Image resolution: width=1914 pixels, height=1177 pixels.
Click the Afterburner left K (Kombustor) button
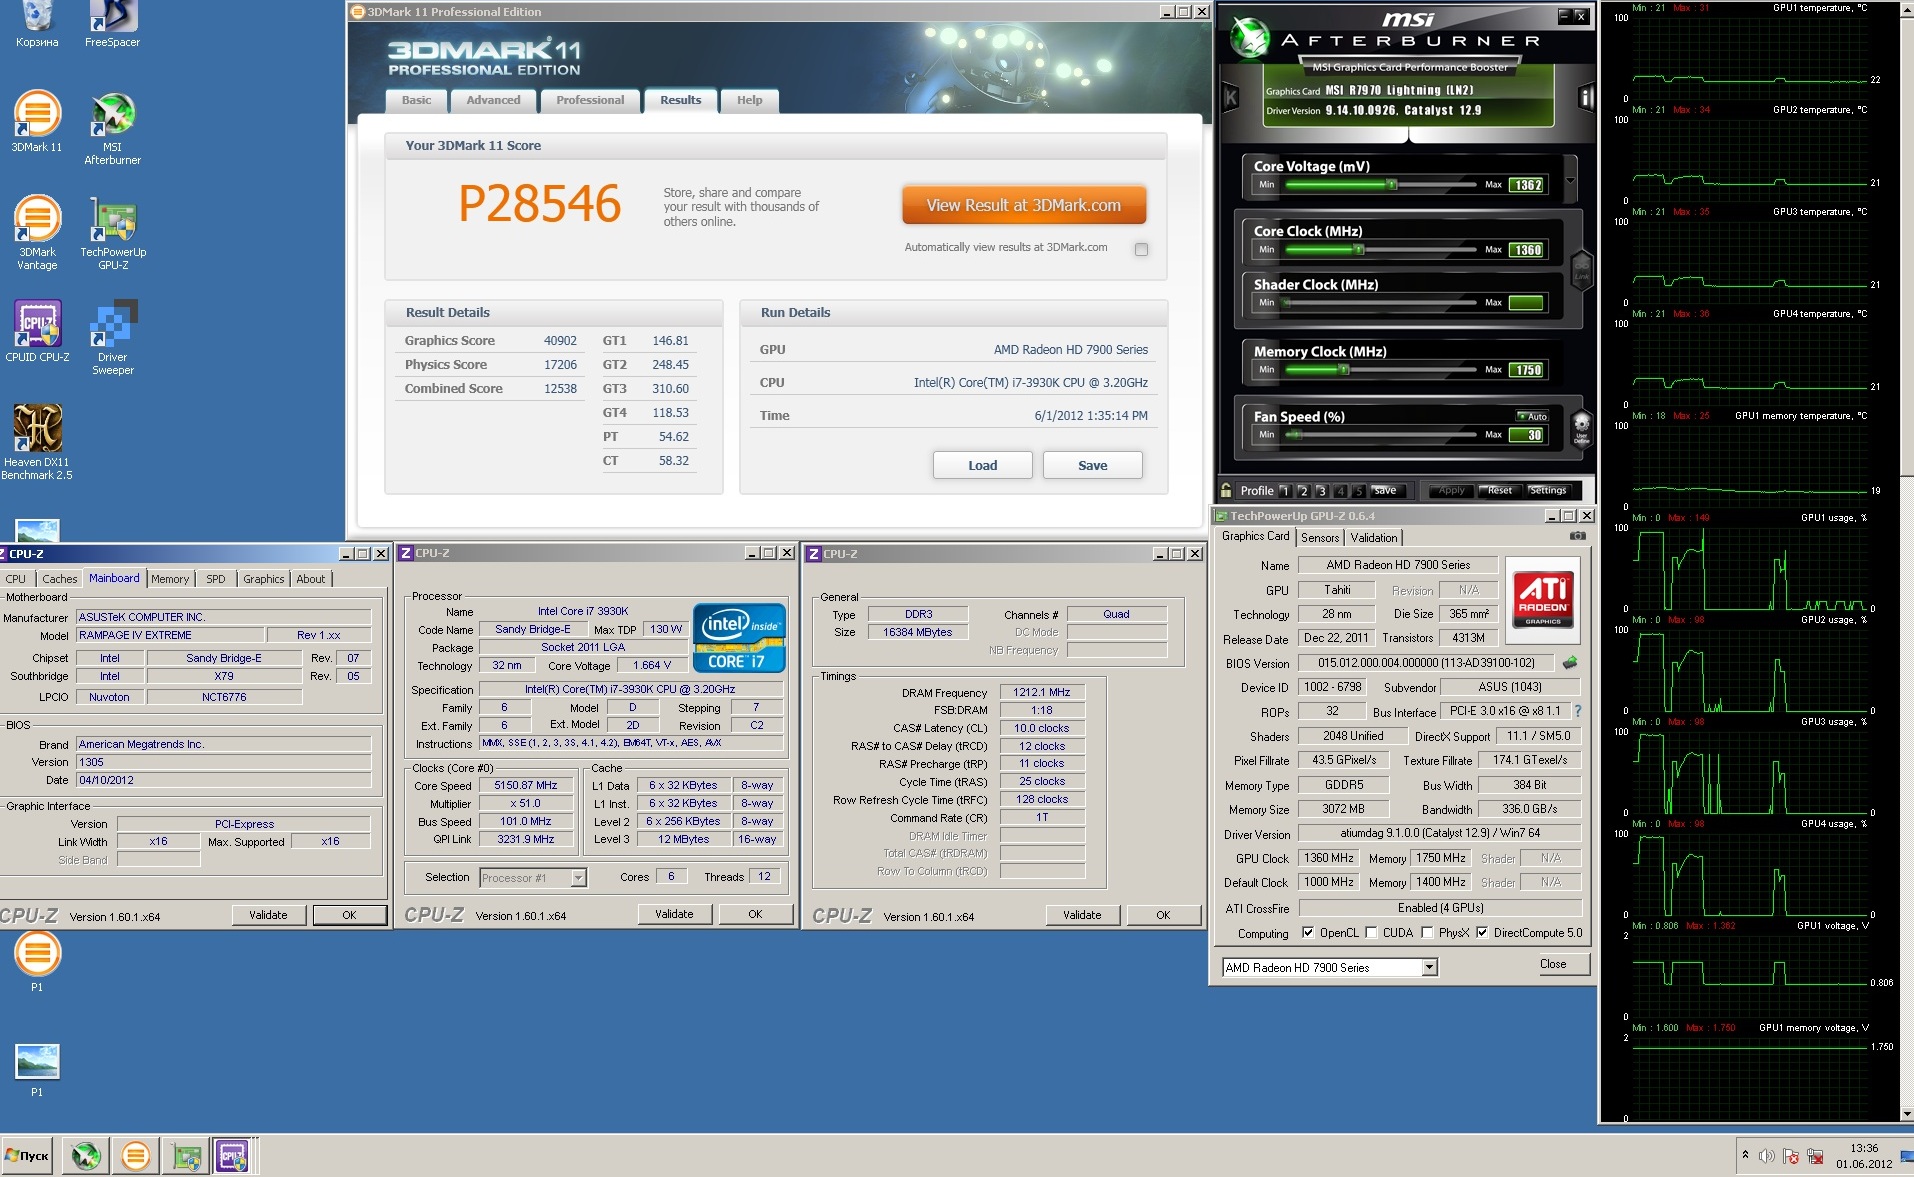[1231, 97]
